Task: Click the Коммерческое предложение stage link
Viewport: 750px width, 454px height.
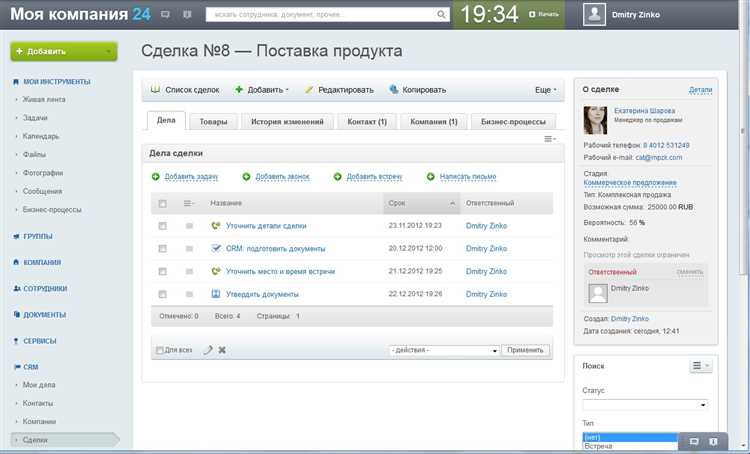Action: 630,183
